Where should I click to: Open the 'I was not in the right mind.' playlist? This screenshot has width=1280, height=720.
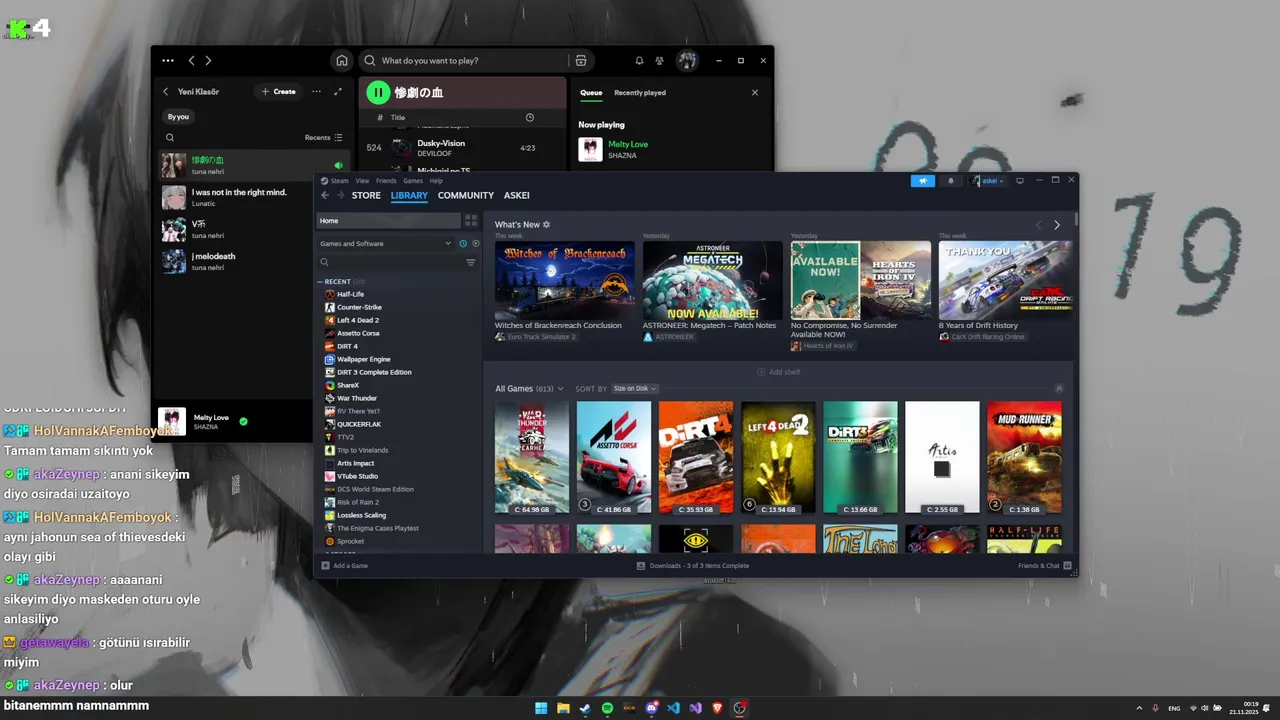coord(254,197)
